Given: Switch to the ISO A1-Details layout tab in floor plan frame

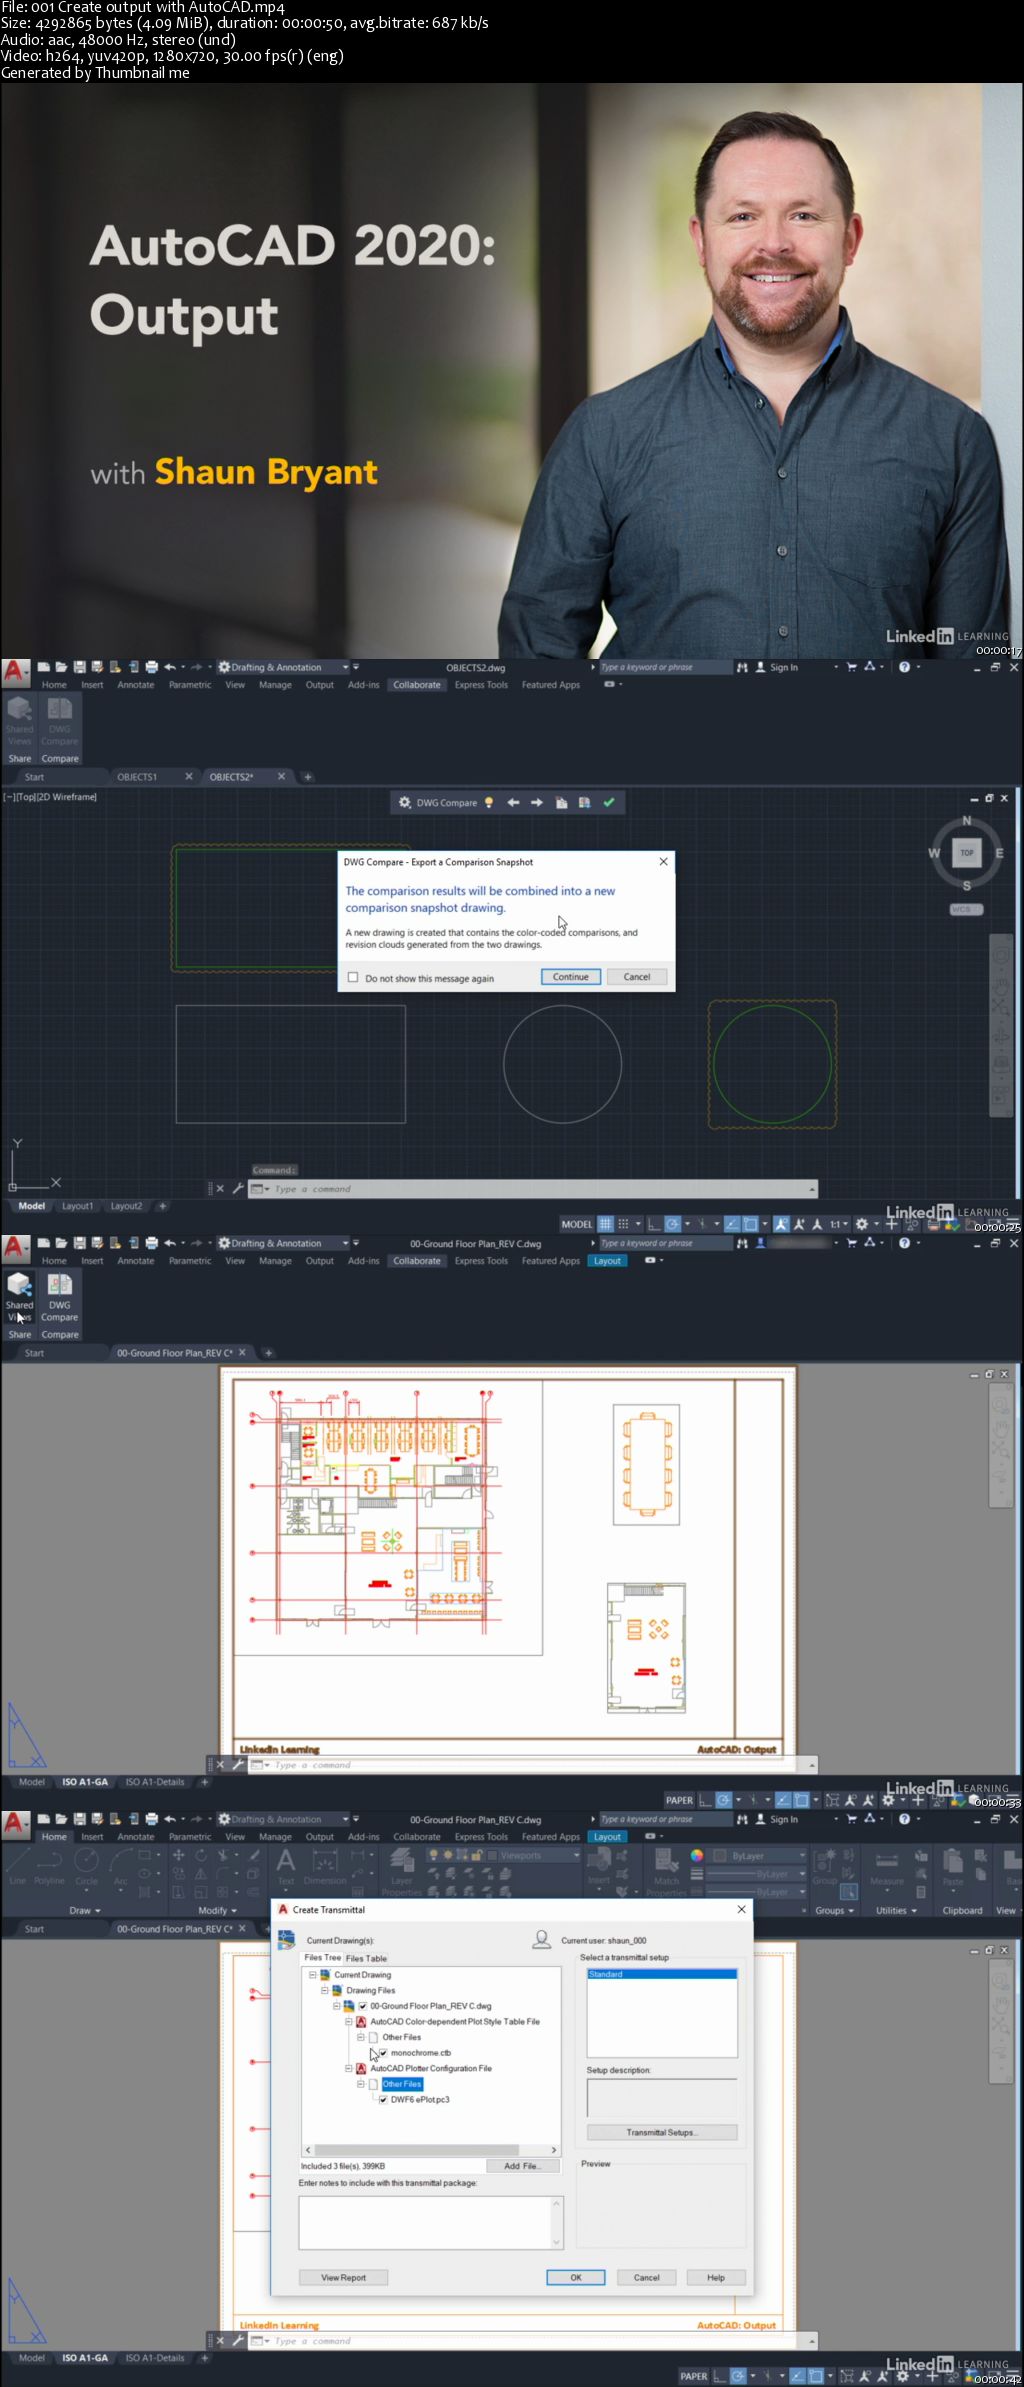Looking at the screenshot, I should (x=155, y=1782).
